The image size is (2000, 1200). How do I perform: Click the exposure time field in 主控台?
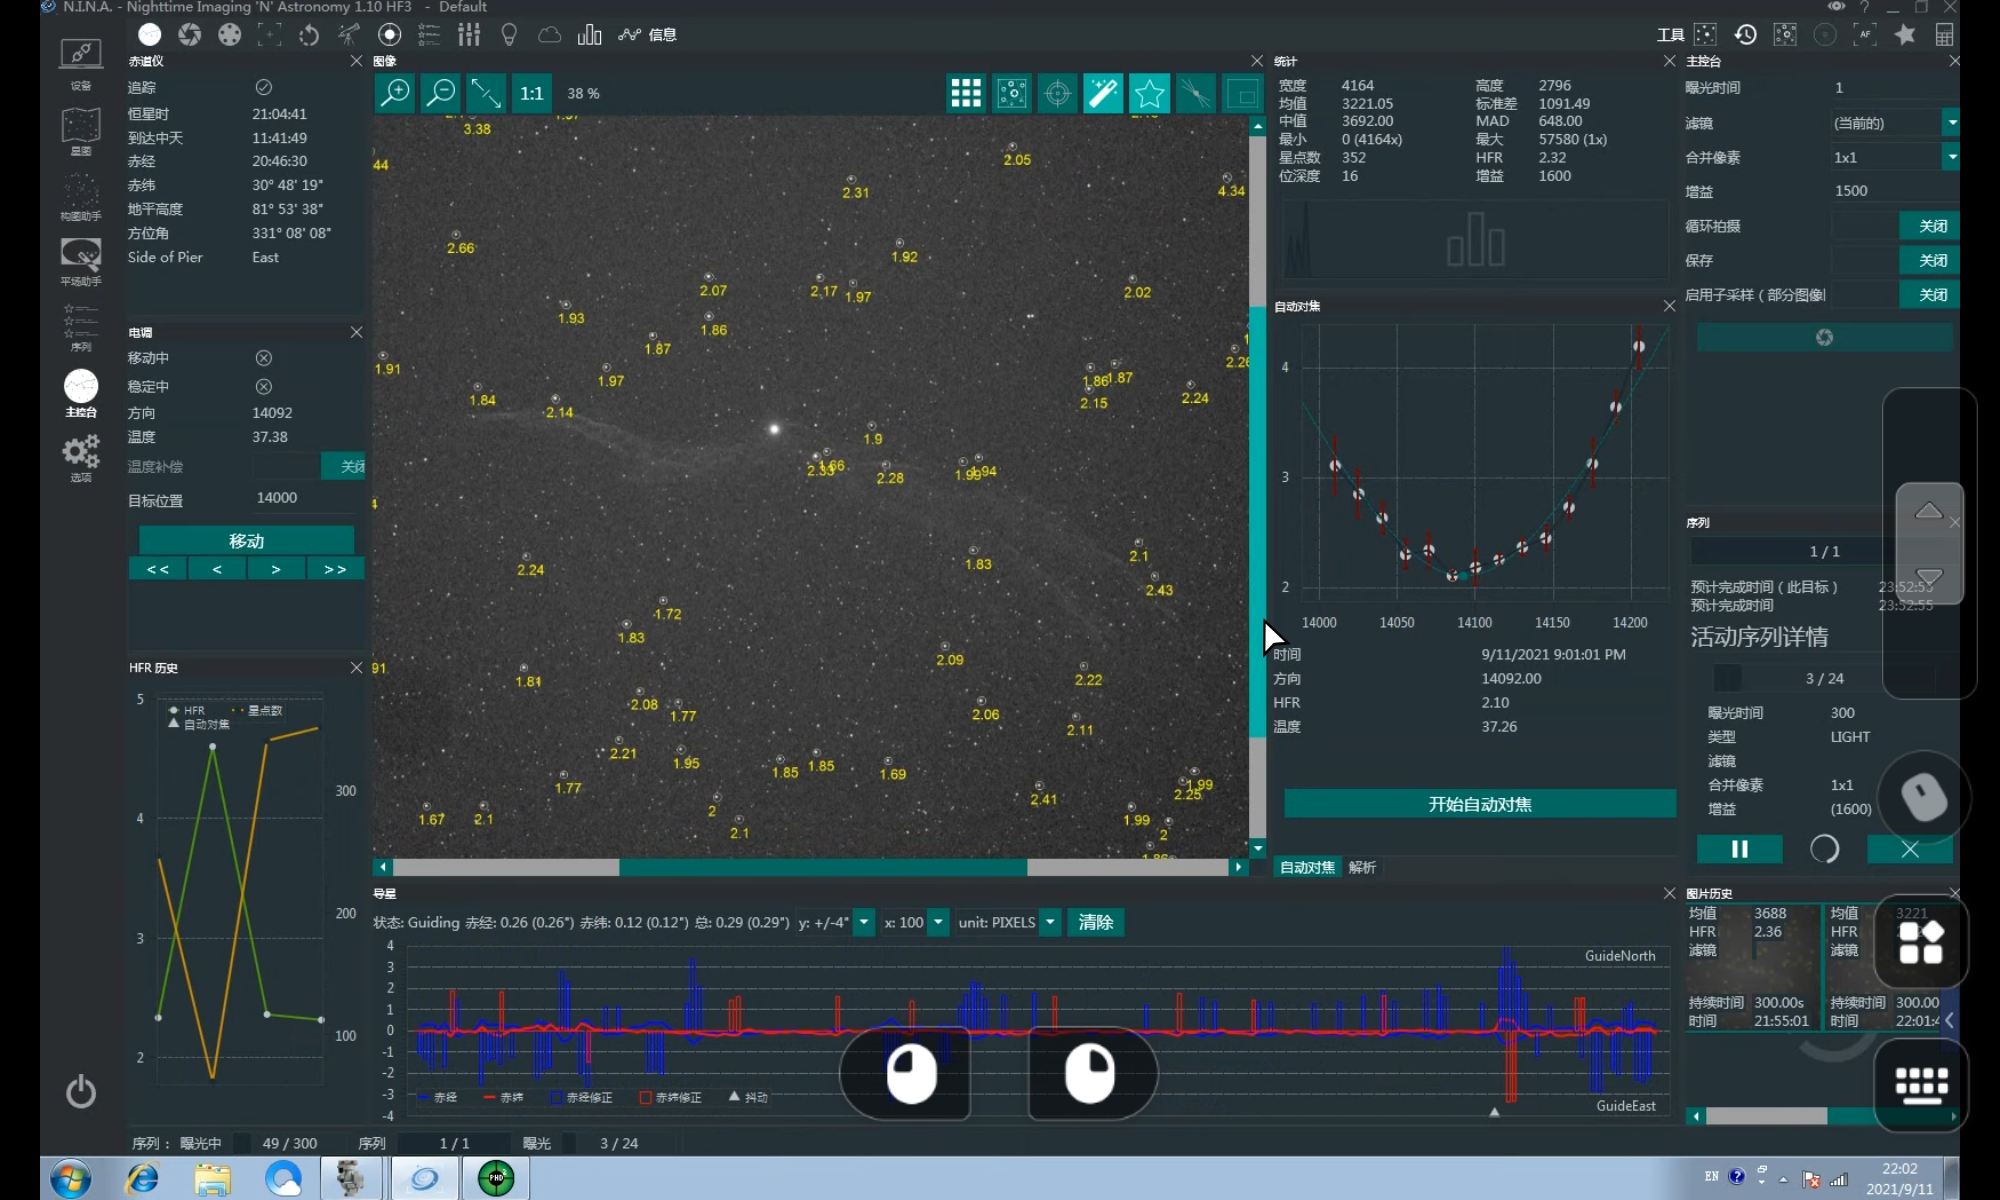pos(1894,88)
